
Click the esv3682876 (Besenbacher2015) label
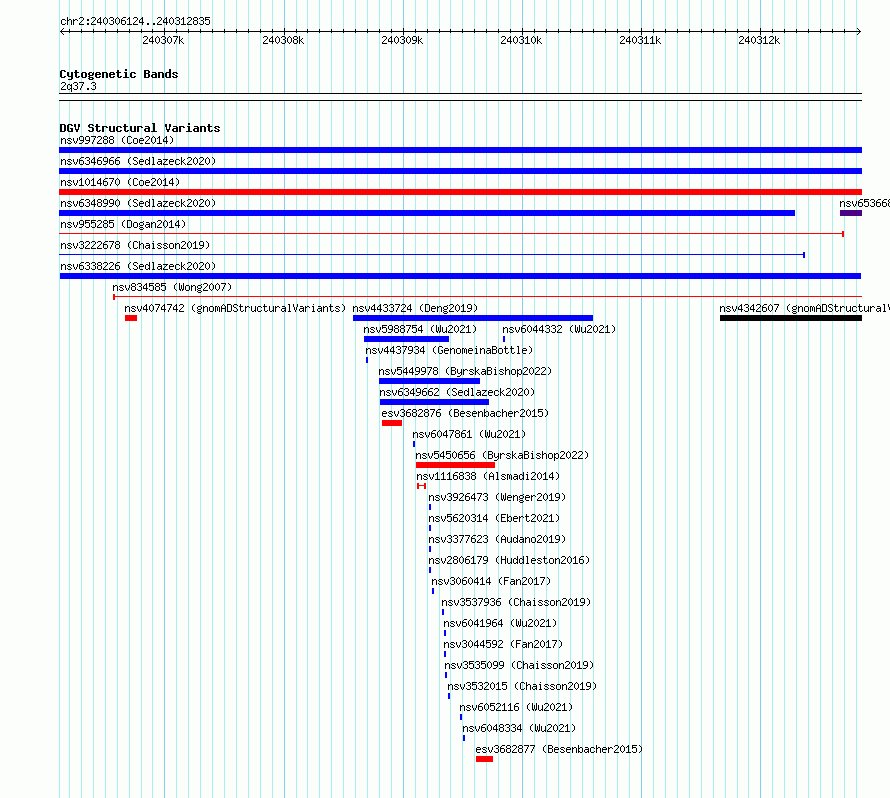465,413
